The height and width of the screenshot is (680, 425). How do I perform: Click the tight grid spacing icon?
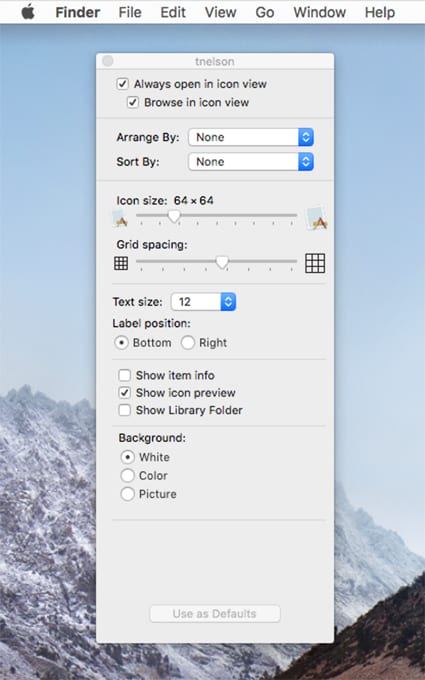coord(121,263)
